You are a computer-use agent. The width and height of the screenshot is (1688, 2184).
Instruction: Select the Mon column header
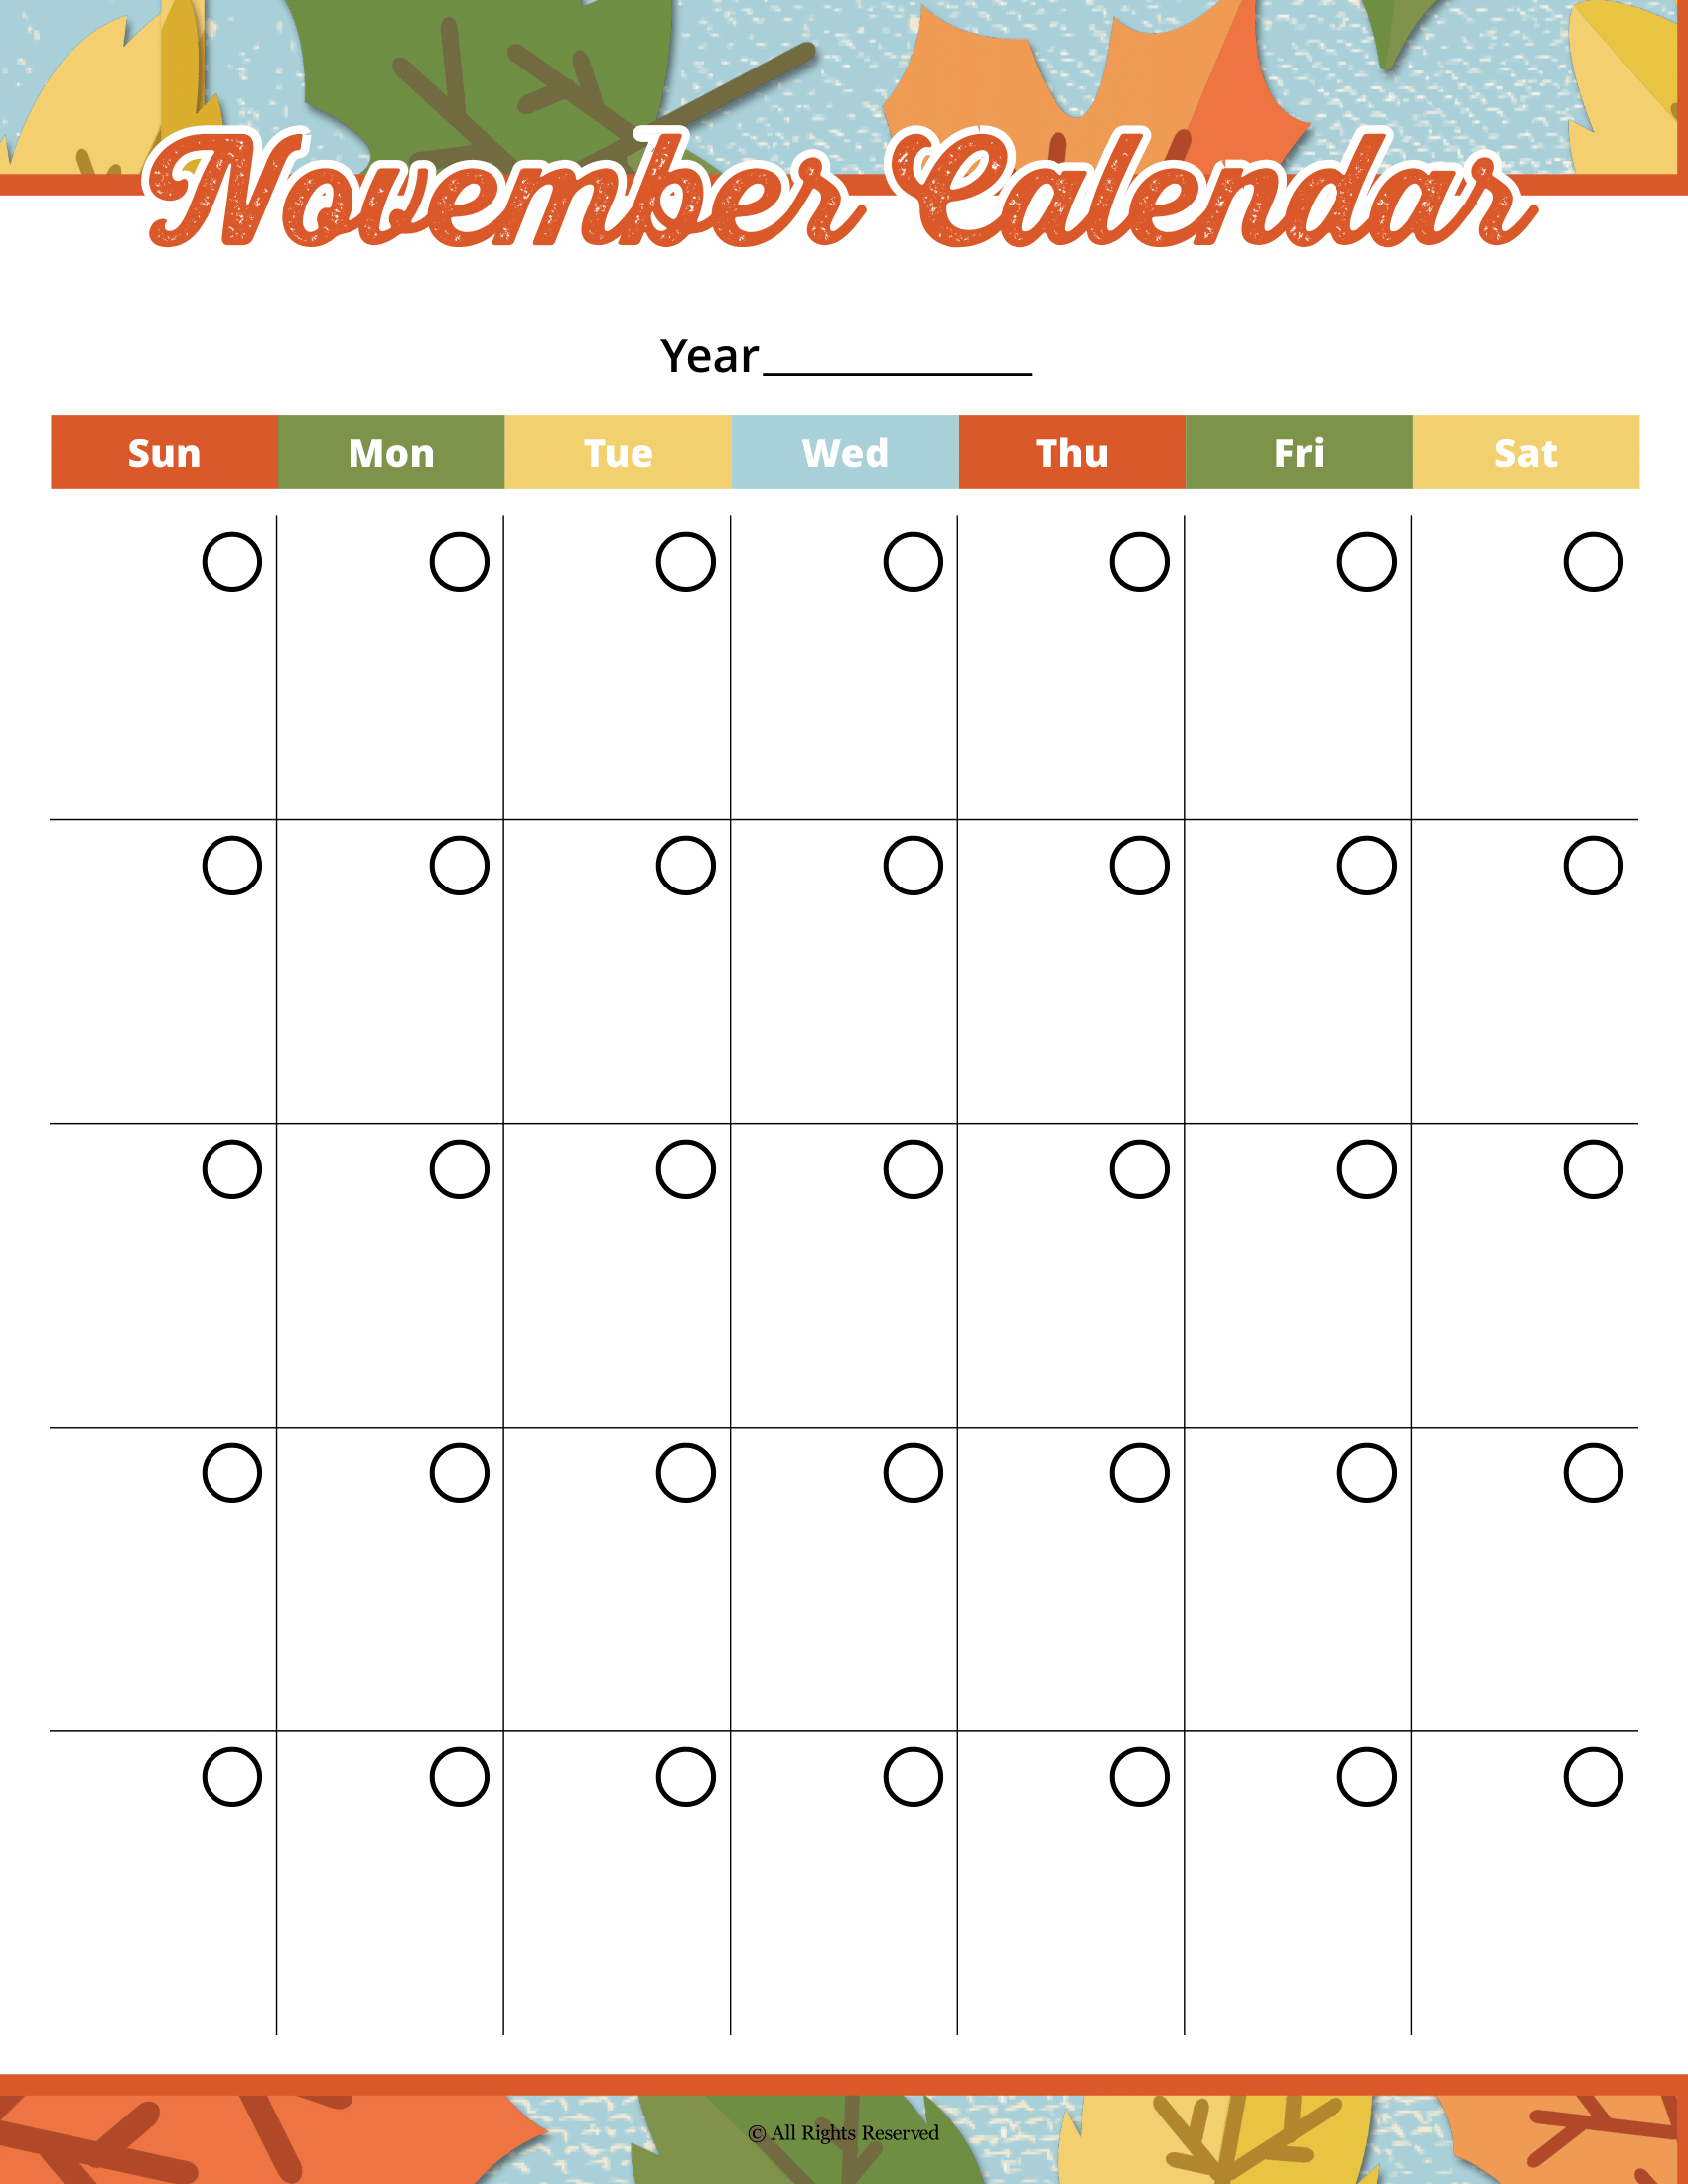pyautogui.click(x=391, y=452)
